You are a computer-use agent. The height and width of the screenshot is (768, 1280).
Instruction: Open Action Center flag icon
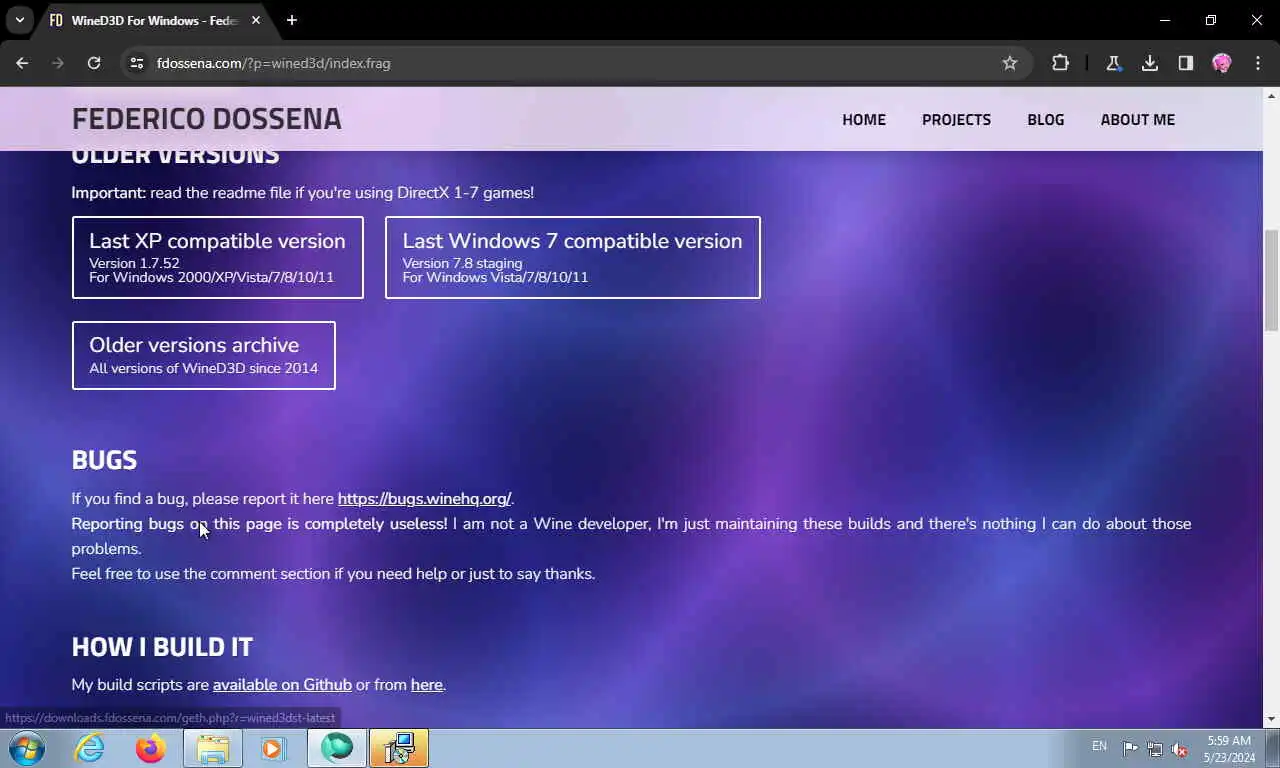pyautogui.click(x=1130, y=748)
